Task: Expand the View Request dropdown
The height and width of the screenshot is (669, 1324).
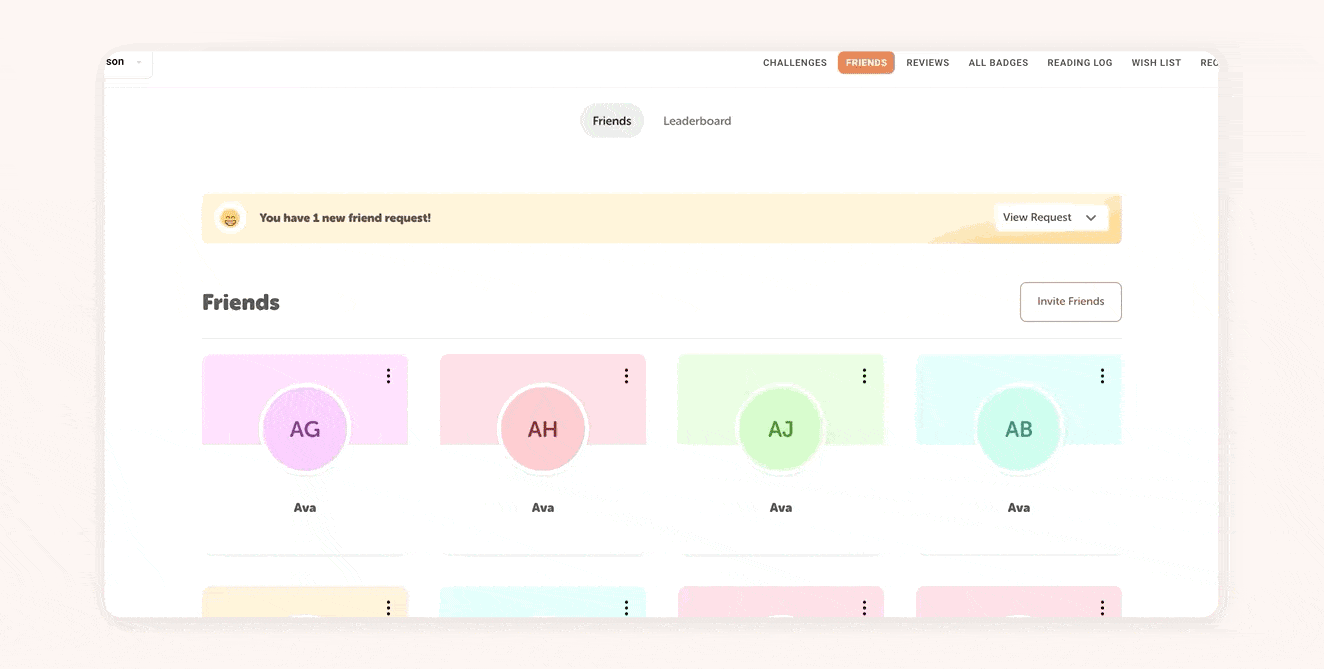Action: click(1051, 217)
